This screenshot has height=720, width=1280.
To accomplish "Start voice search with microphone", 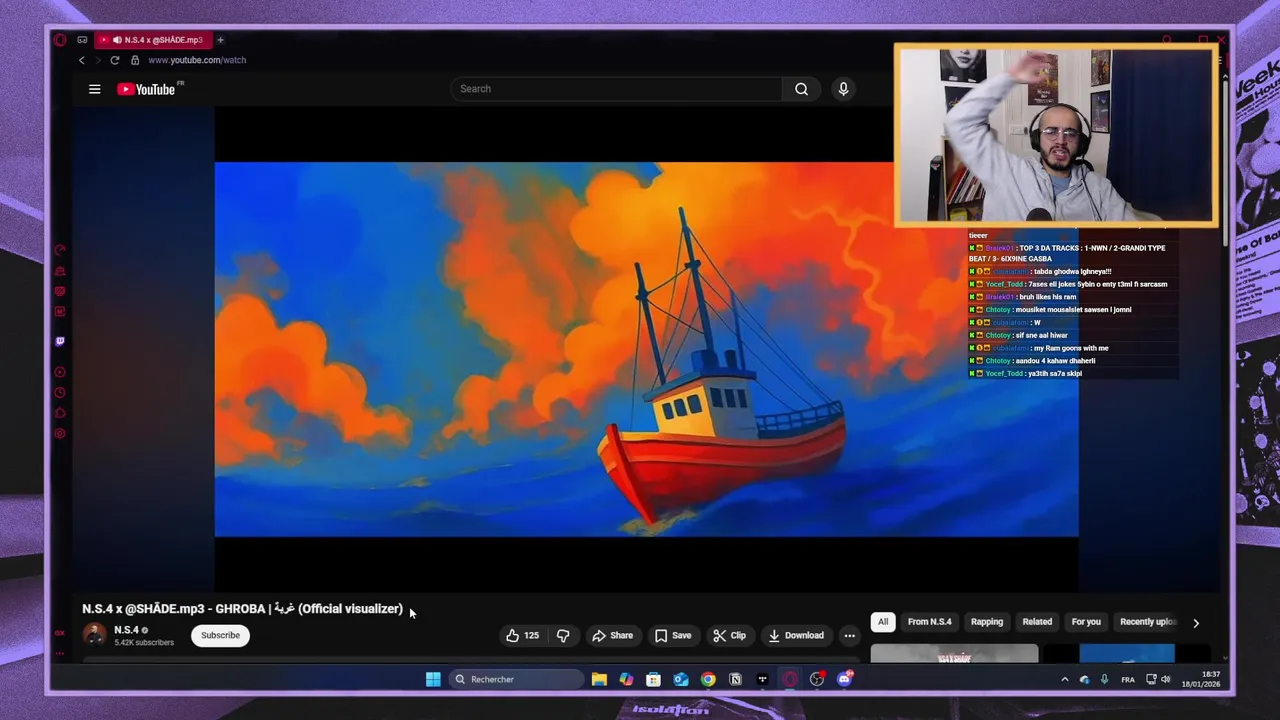I will (x=843, y=89).
